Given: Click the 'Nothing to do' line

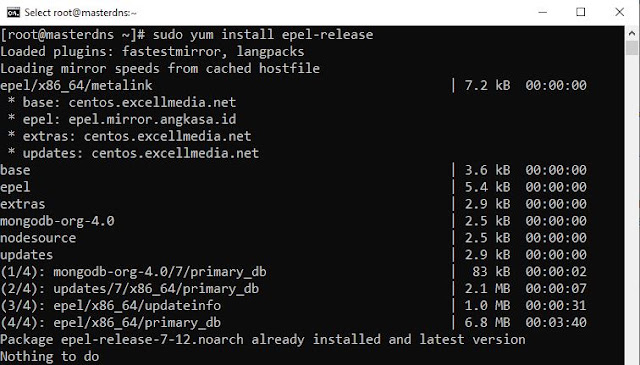Looking at the screenshot, I should tap(49, 357).
